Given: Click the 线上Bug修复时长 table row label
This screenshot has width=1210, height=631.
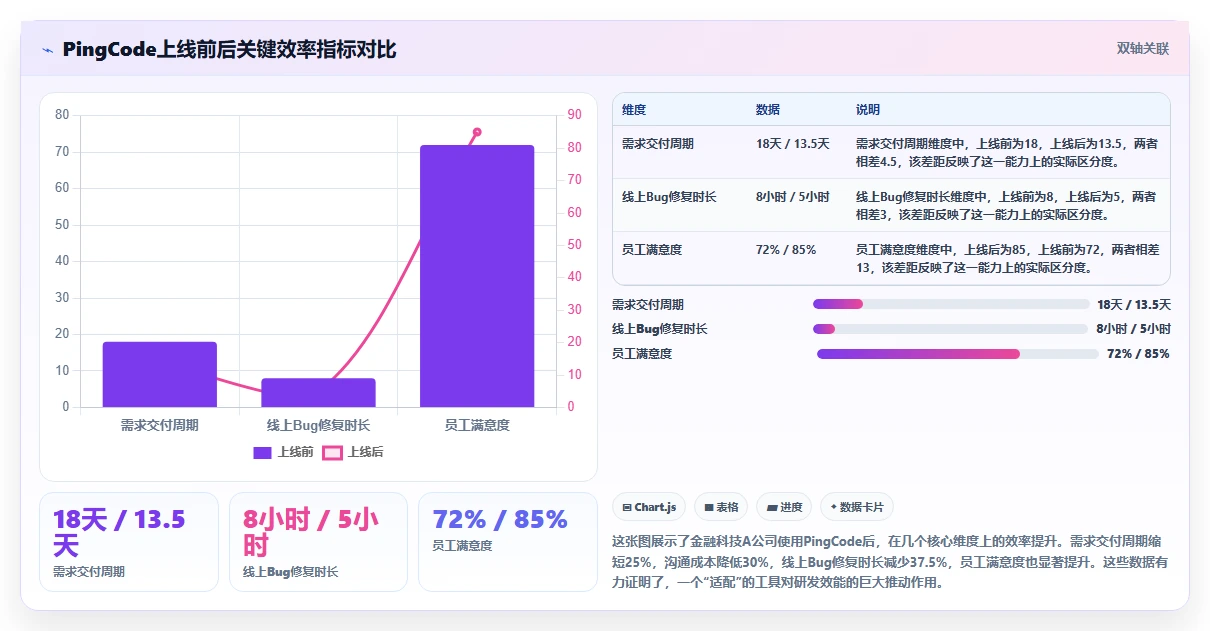Looking at the screenshot, I should click(x=669, y=197).
